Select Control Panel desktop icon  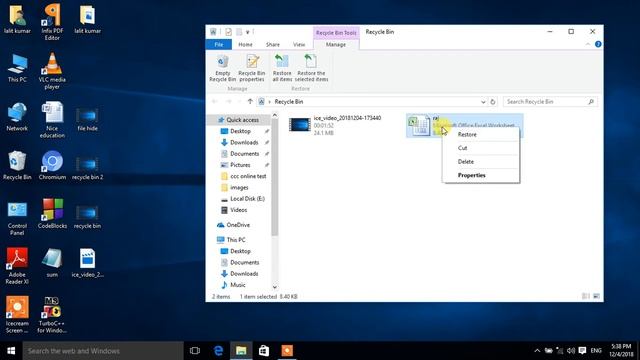[x=17, y=218]
